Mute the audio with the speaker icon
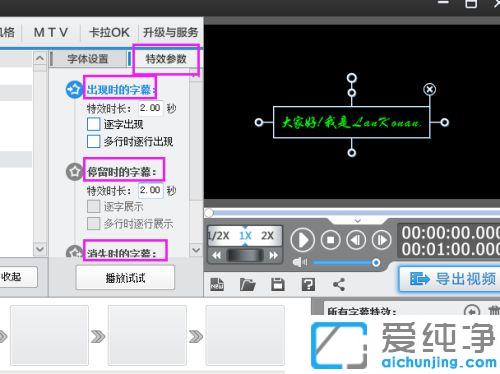 [300, 263]
